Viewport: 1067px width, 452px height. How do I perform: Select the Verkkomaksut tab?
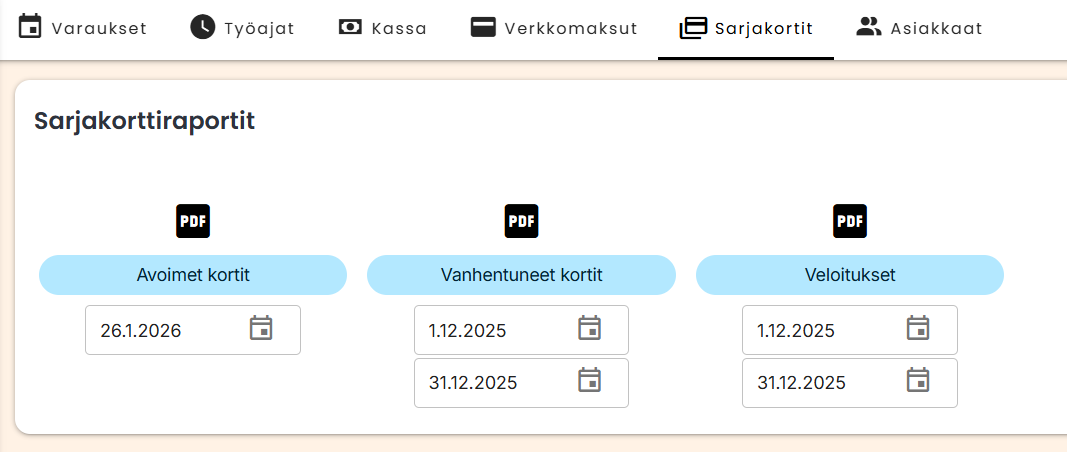[554, 28]
